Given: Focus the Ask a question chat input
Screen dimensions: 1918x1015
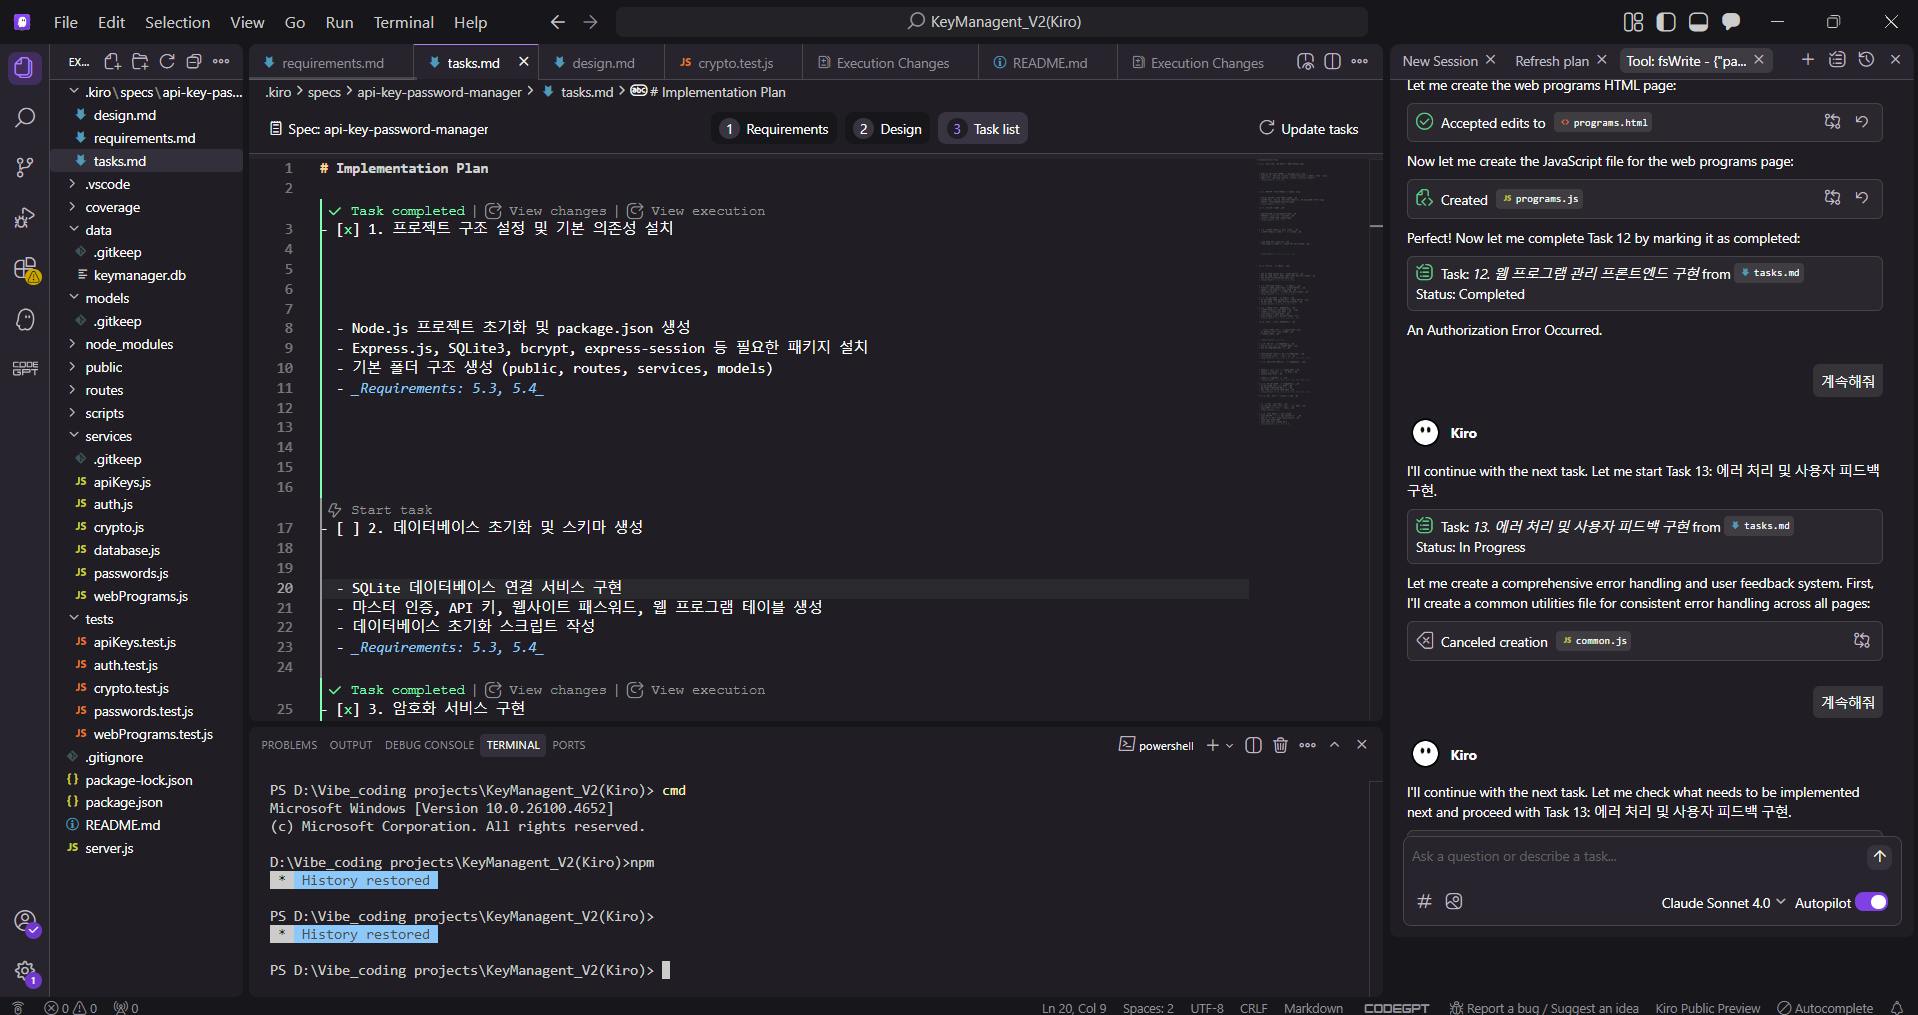Looking at the screenshot, I should [x=1630, y=856].
